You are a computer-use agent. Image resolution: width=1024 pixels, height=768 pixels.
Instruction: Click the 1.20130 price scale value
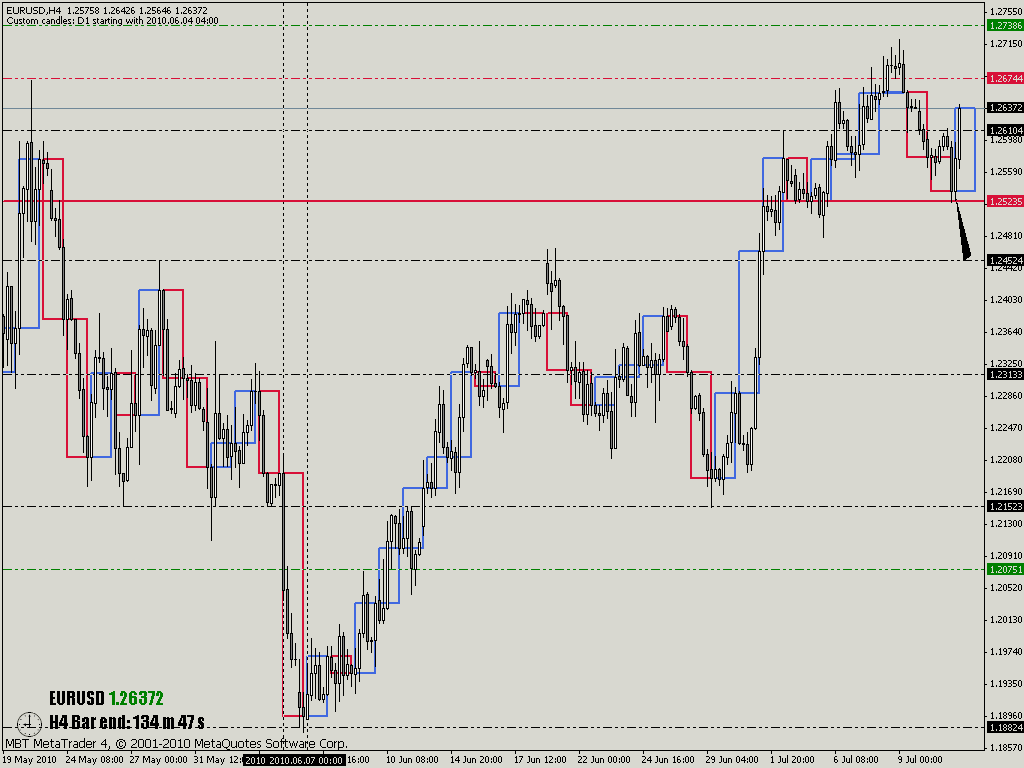pos(1006,619)
